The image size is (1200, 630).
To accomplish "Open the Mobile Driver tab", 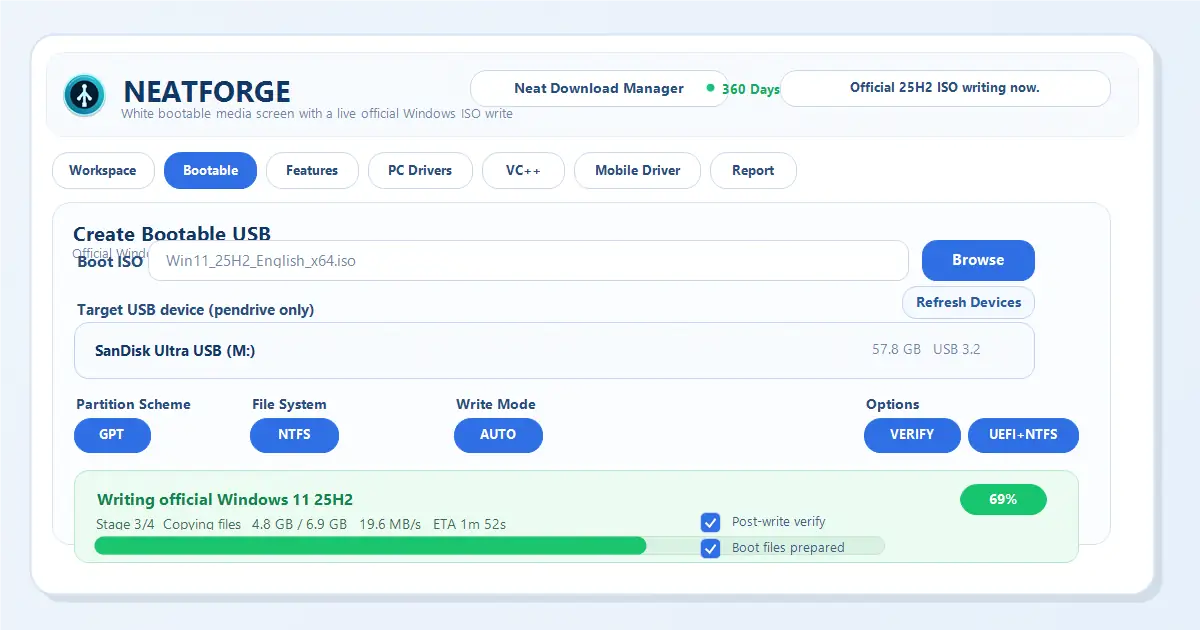I will click(637, 171).
